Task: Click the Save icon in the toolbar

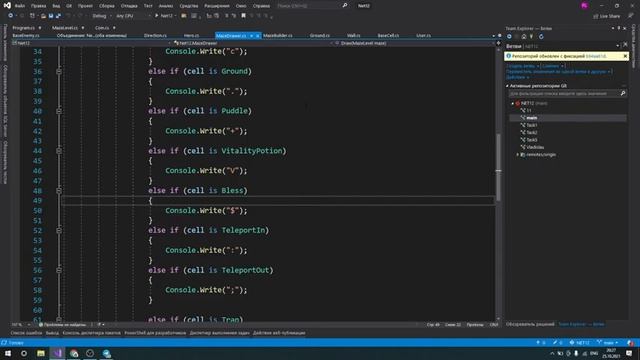Action: click(x=51, y=16)
